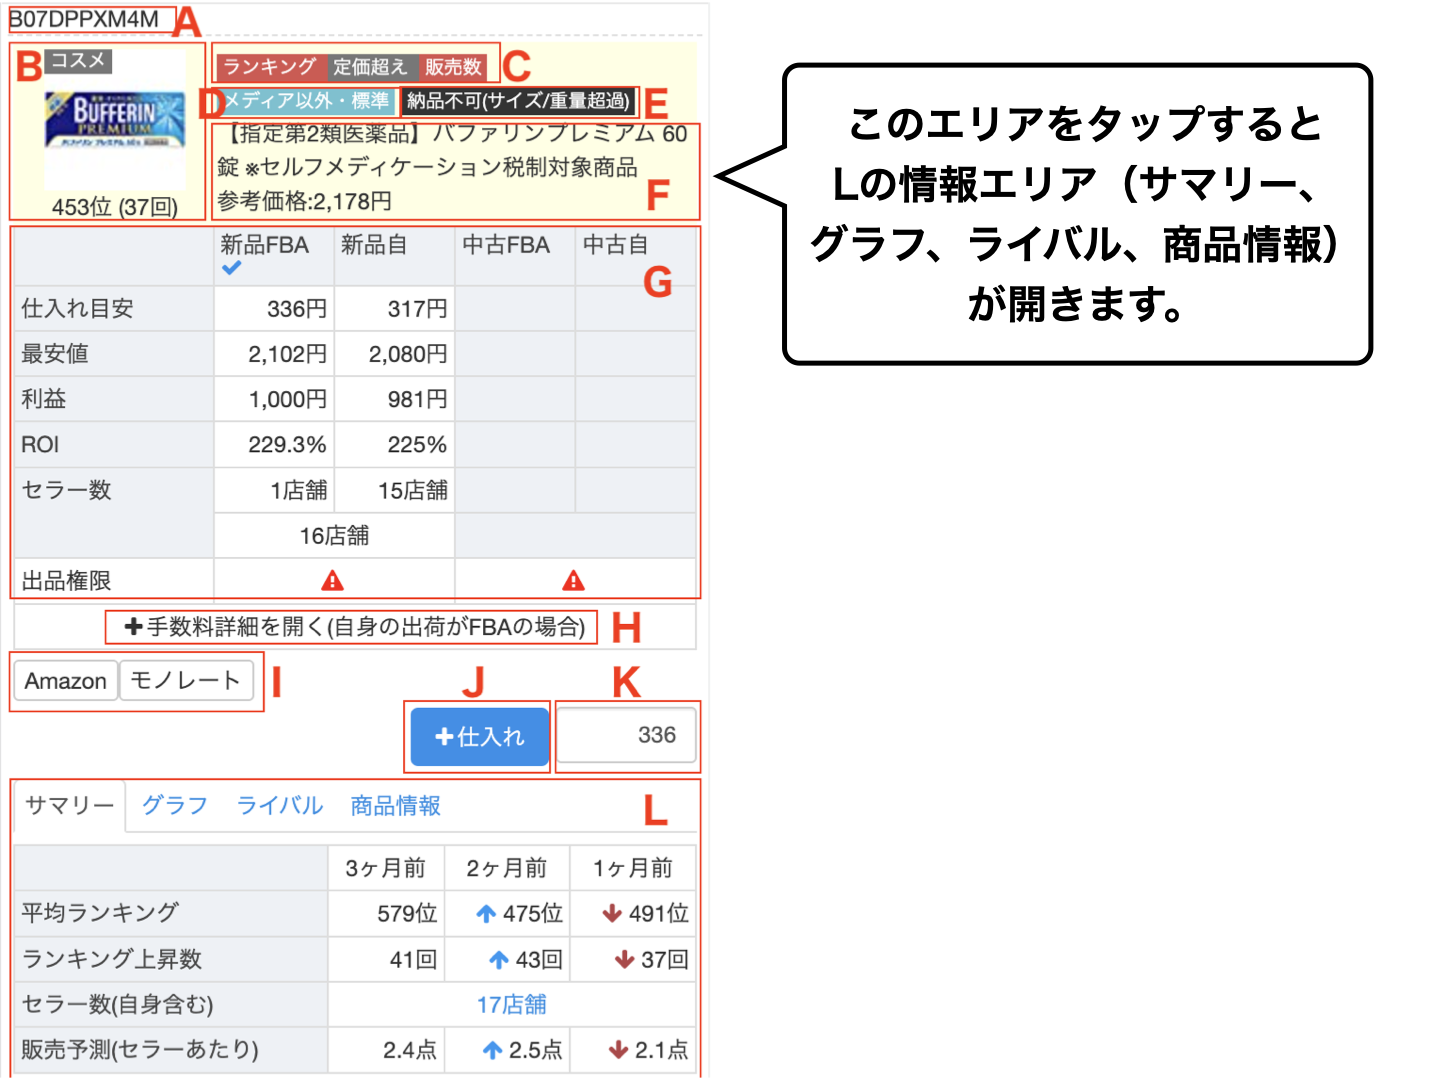Click the down arrow beside 491位

(612, 913)
